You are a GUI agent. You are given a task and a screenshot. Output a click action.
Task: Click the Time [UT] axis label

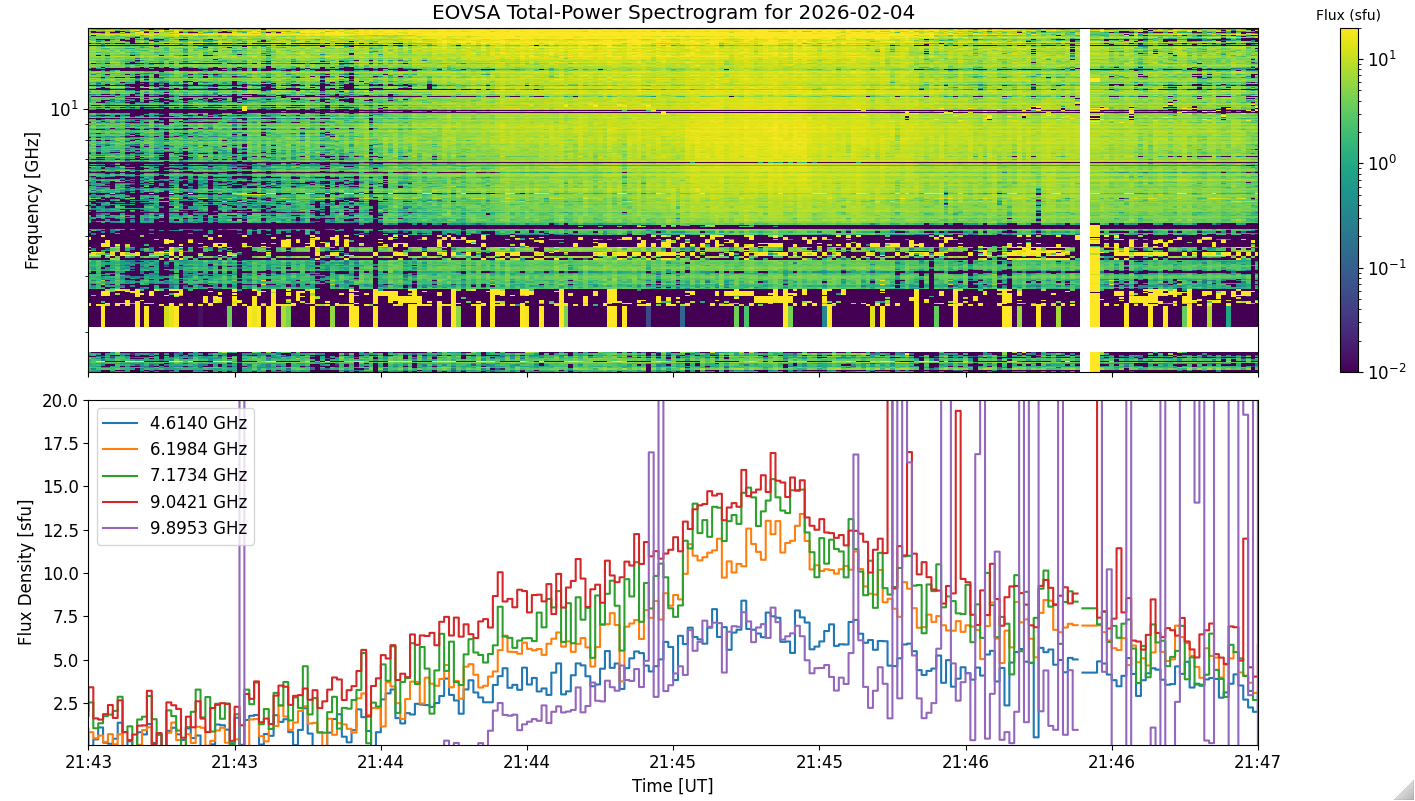coord(673,786)
